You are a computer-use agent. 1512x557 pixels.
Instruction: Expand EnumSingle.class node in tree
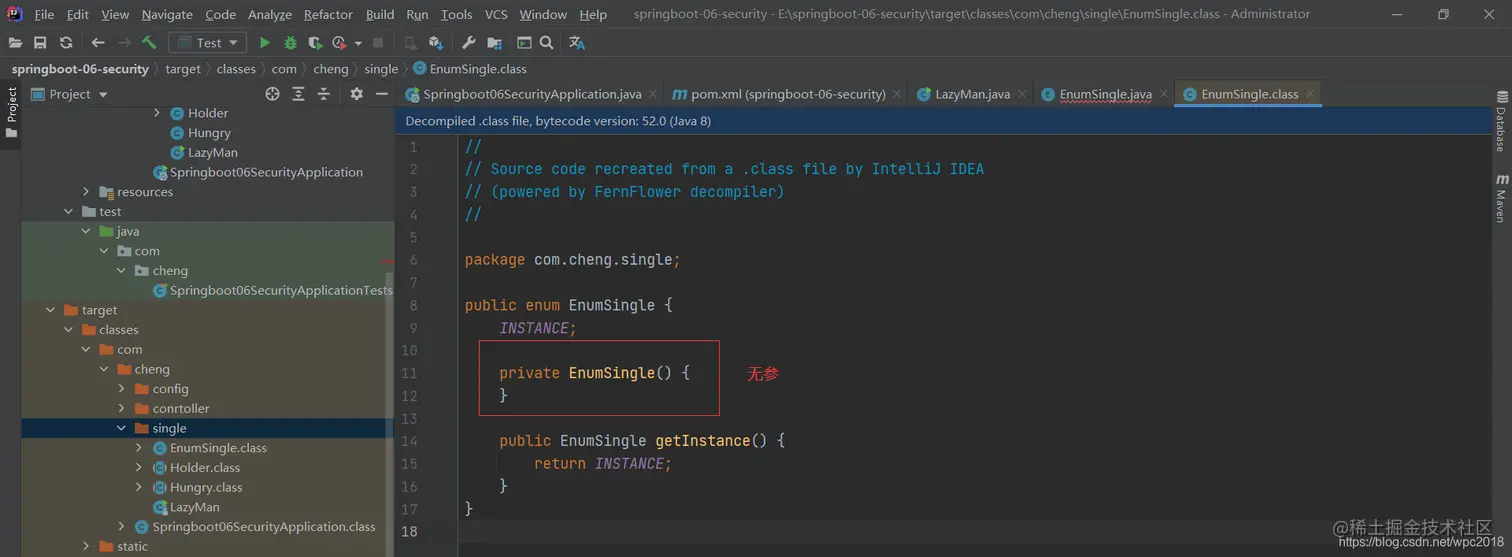tap(139, 448)
